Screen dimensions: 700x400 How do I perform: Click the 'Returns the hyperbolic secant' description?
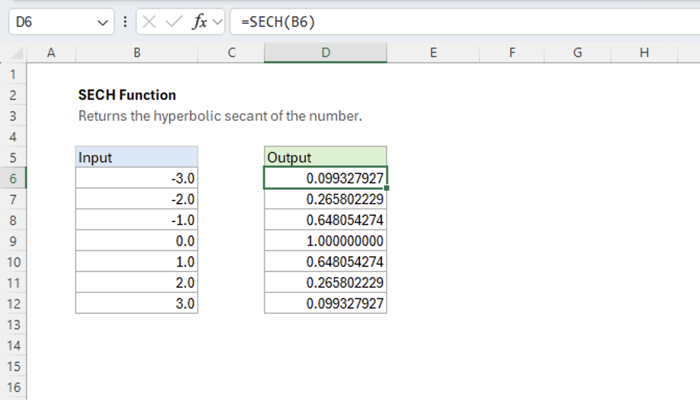[220, 116]
